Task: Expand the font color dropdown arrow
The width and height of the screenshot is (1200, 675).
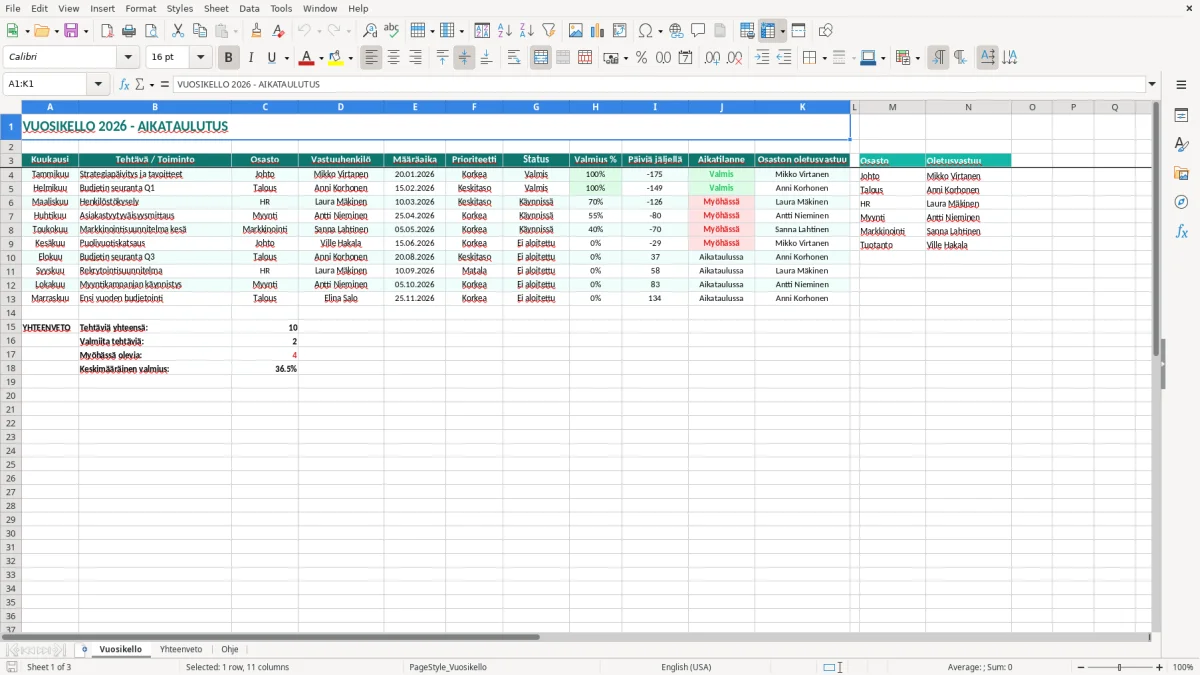Action: [321, 58]
